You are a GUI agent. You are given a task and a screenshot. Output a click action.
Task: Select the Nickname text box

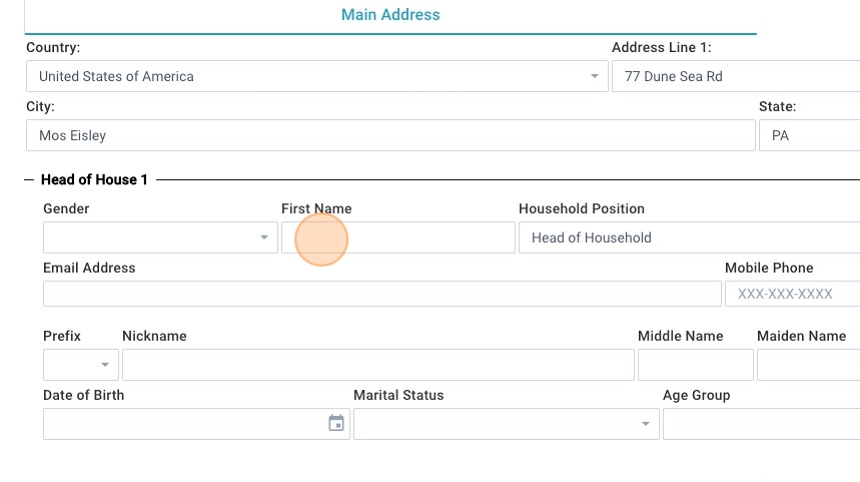tap(377, 365)
